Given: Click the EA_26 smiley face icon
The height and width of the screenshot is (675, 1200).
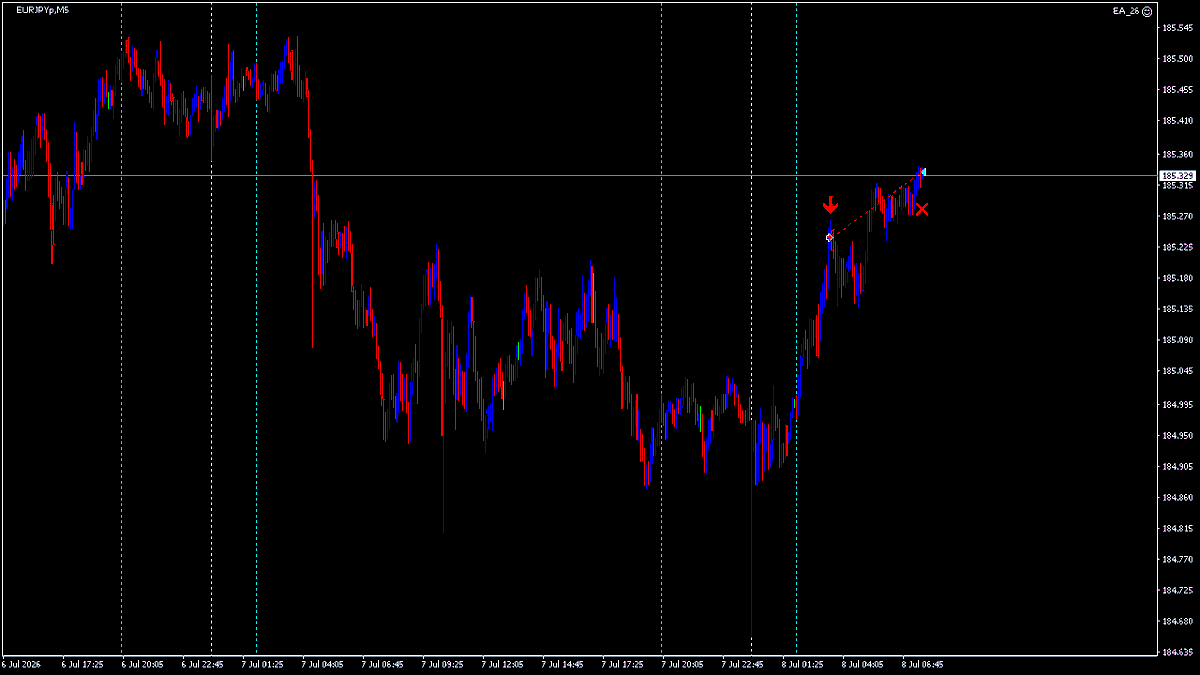Looking at the screenshot, I should 1148,10.
